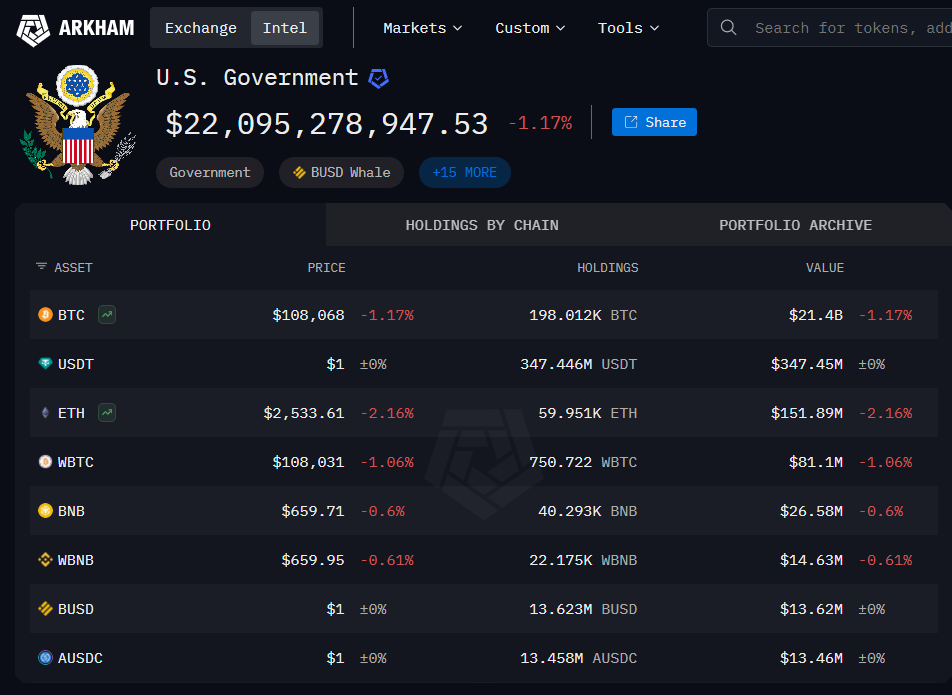The height and width of the screenshot is (695, 952).
Task: Click the USDT asset name
Action: click(x=76, y=364)
